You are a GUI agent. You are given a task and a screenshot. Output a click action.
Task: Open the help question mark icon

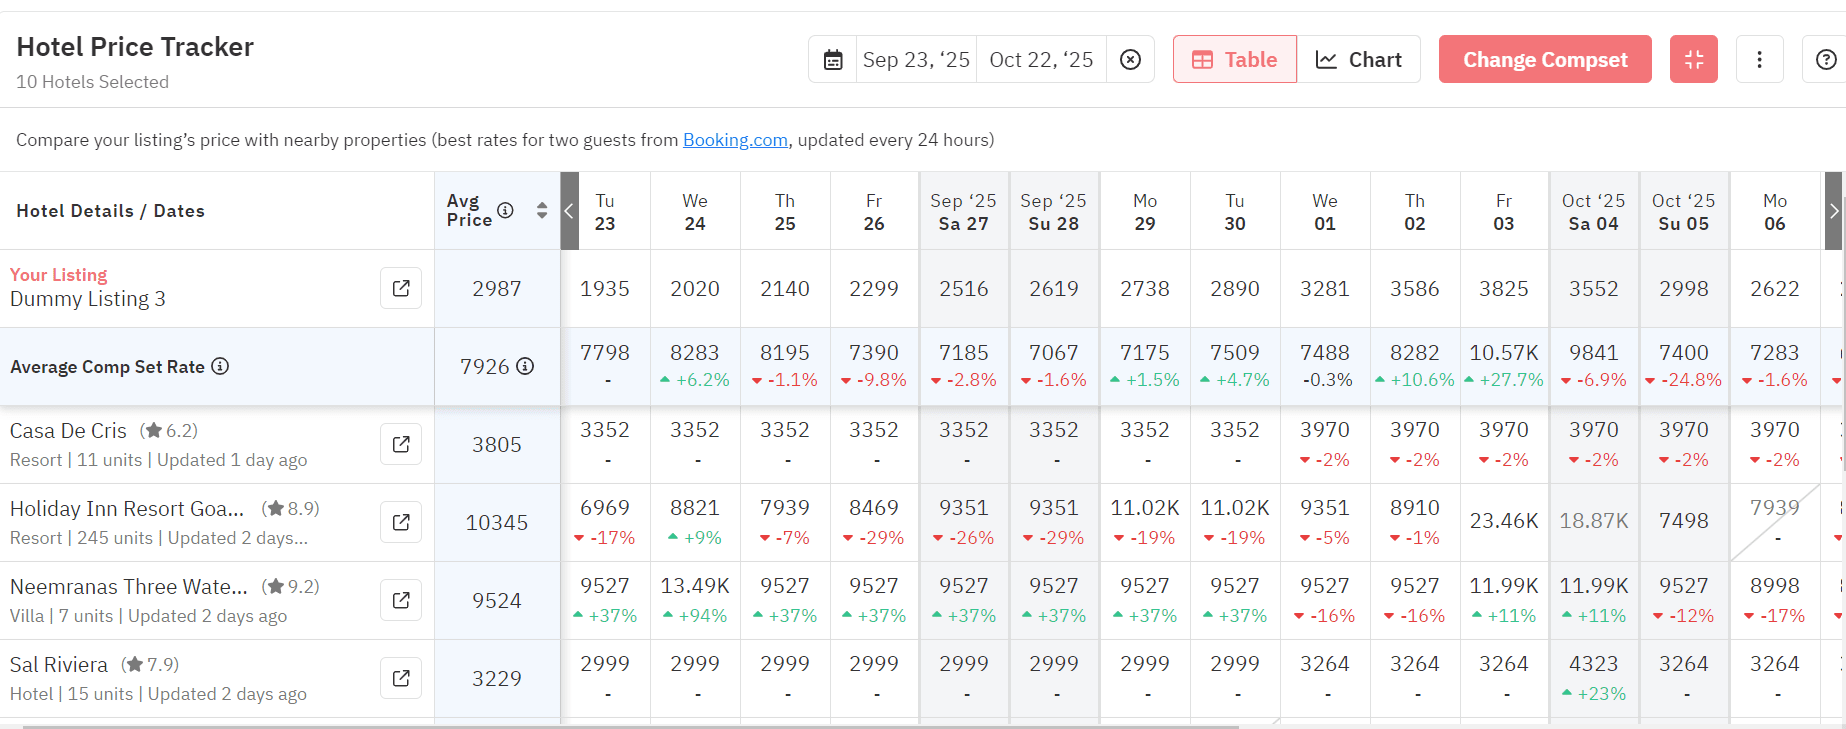pos(1825,60)
